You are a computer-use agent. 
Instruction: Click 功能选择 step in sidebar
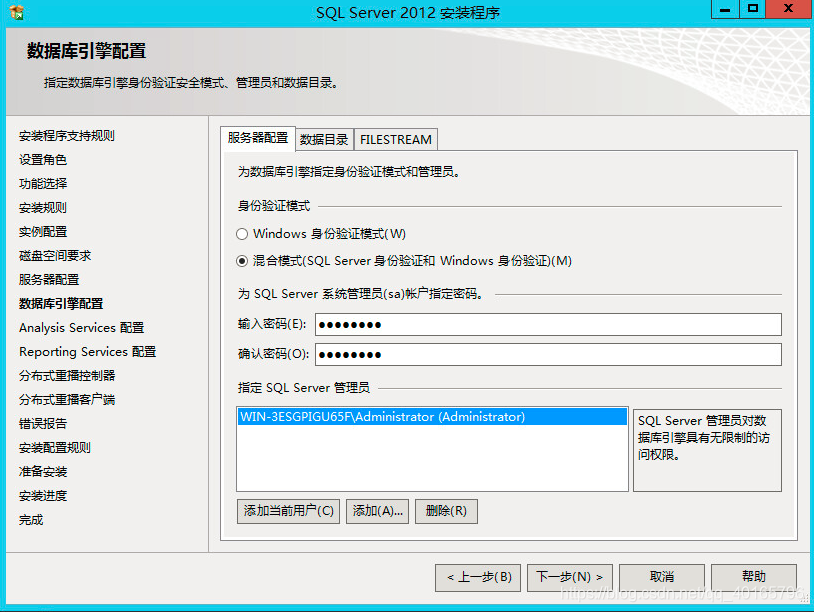click(x=43, y=184)
